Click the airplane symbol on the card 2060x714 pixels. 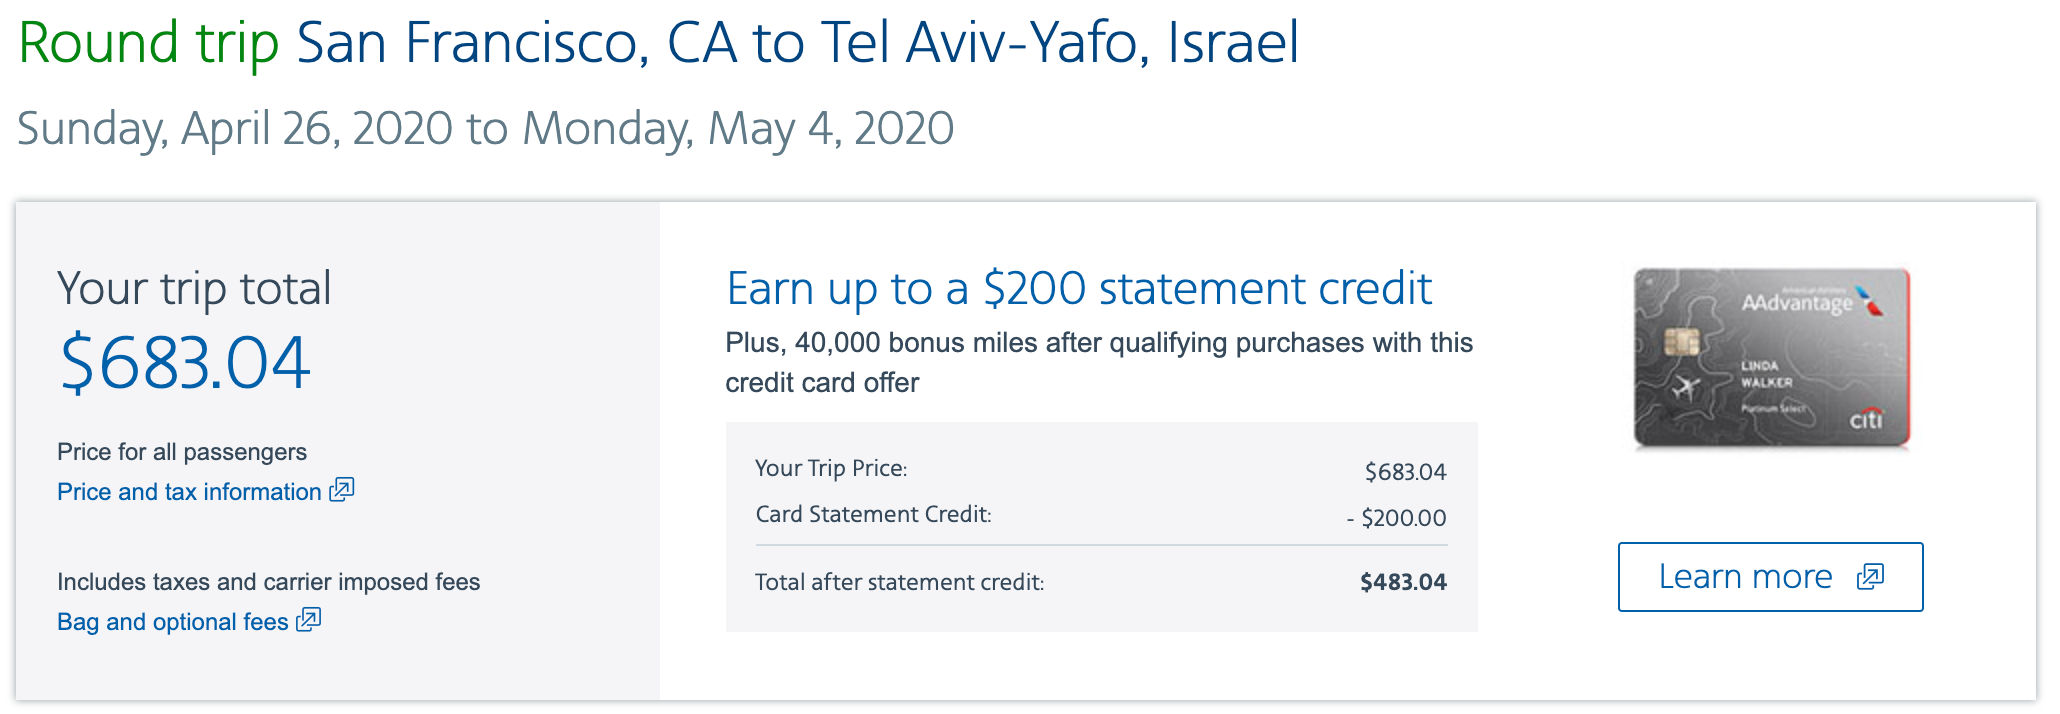pyautogui.click(x=1686, y=387)
